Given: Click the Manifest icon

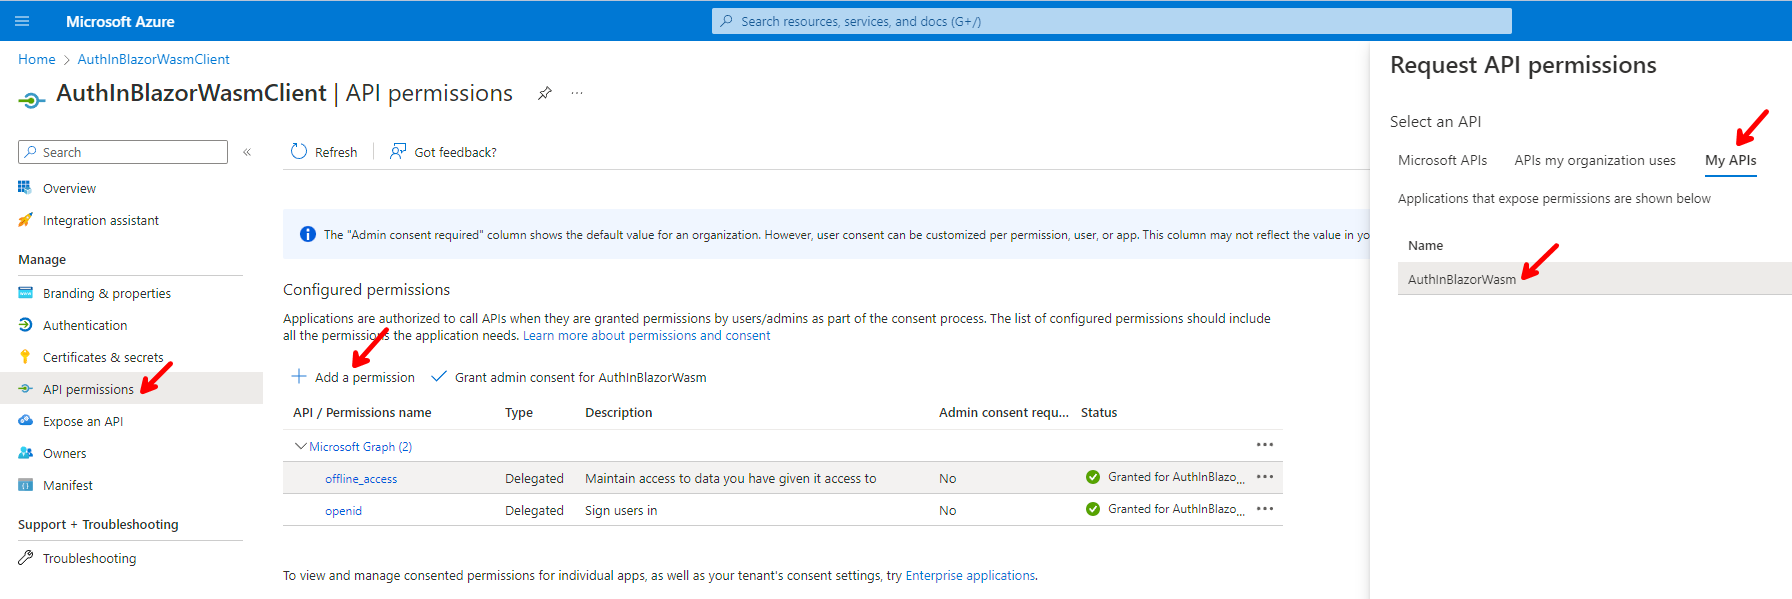Looking at the screenshot, I should coord(25,485).
